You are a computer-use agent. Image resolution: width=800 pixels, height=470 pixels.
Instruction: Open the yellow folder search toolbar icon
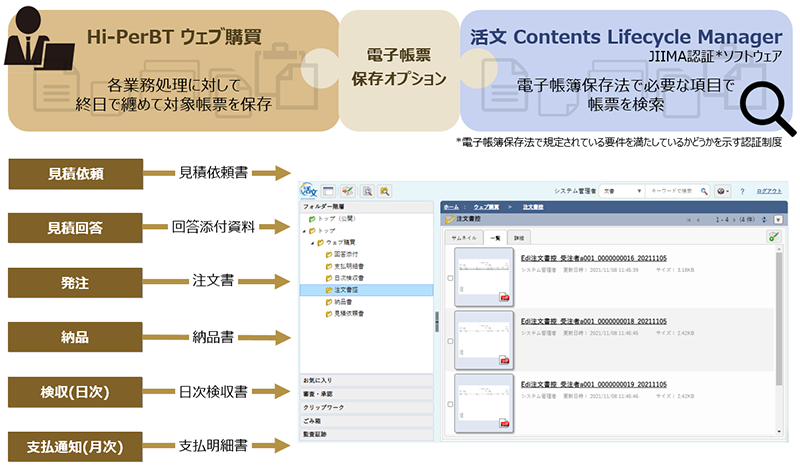(x=385, y=191)
